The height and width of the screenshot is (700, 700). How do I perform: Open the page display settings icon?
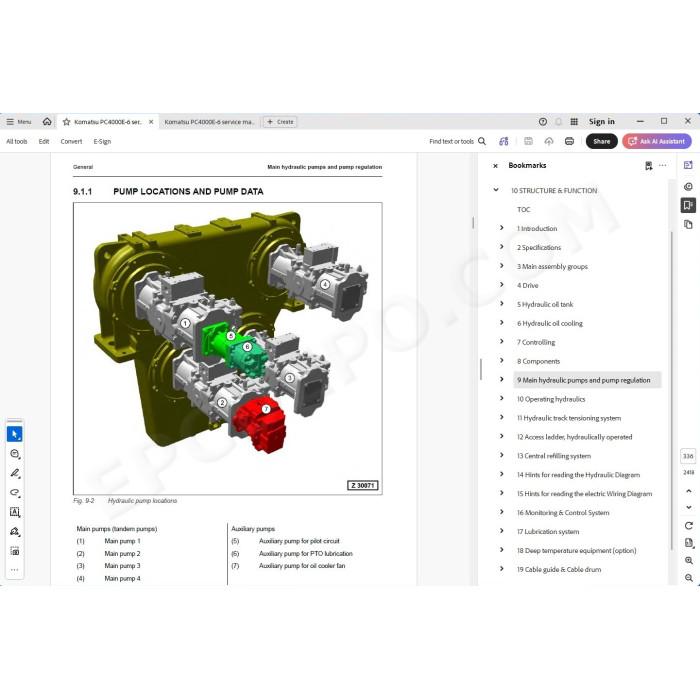[688, 543]
